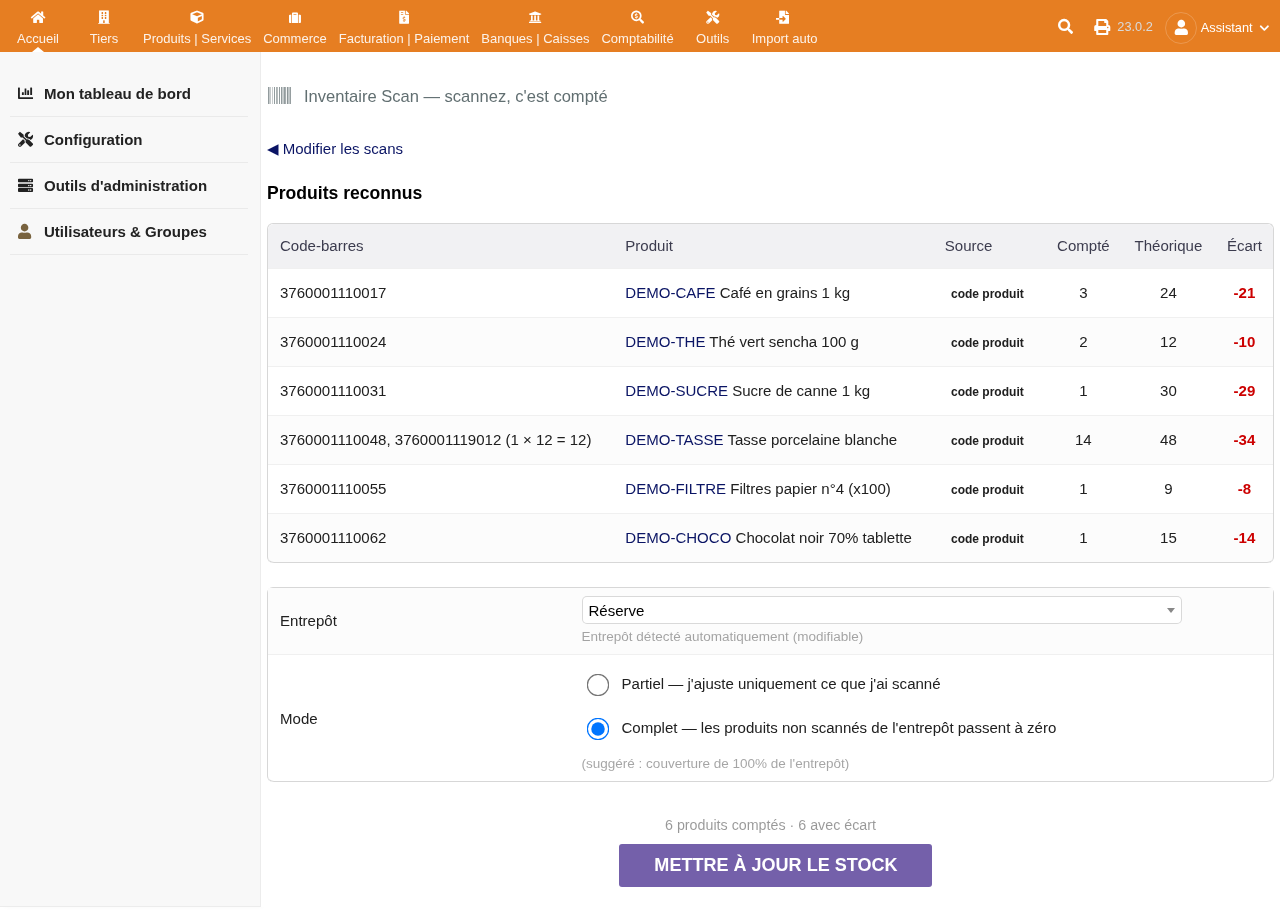Image resolution: width=1280 pixels, height=910 pixels.
Task: Click the version number 23.0.2
Action: (1135, 27)
